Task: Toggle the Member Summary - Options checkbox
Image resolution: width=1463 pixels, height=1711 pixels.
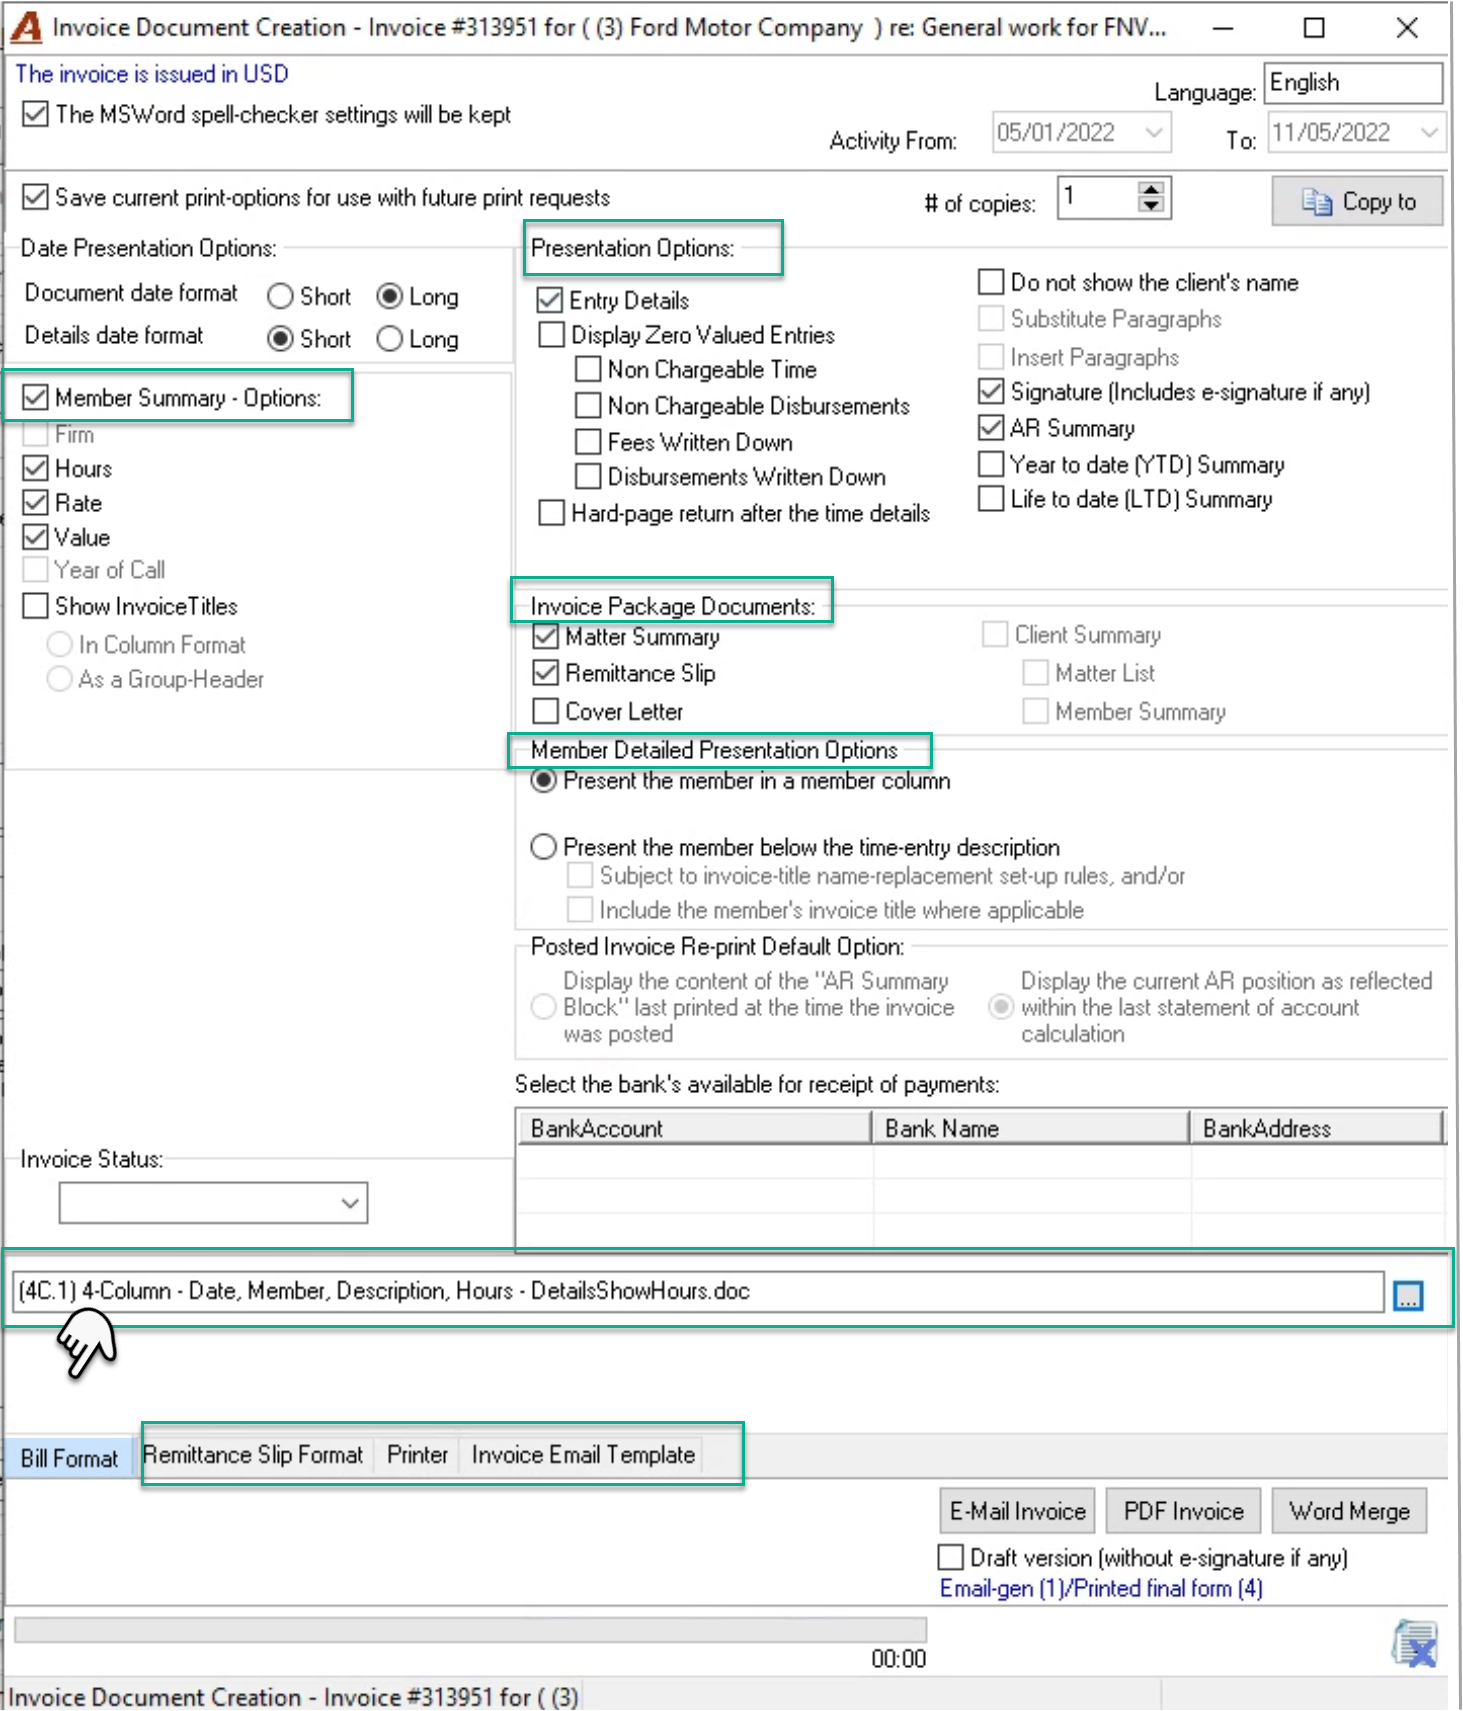Action: [35, 398]
